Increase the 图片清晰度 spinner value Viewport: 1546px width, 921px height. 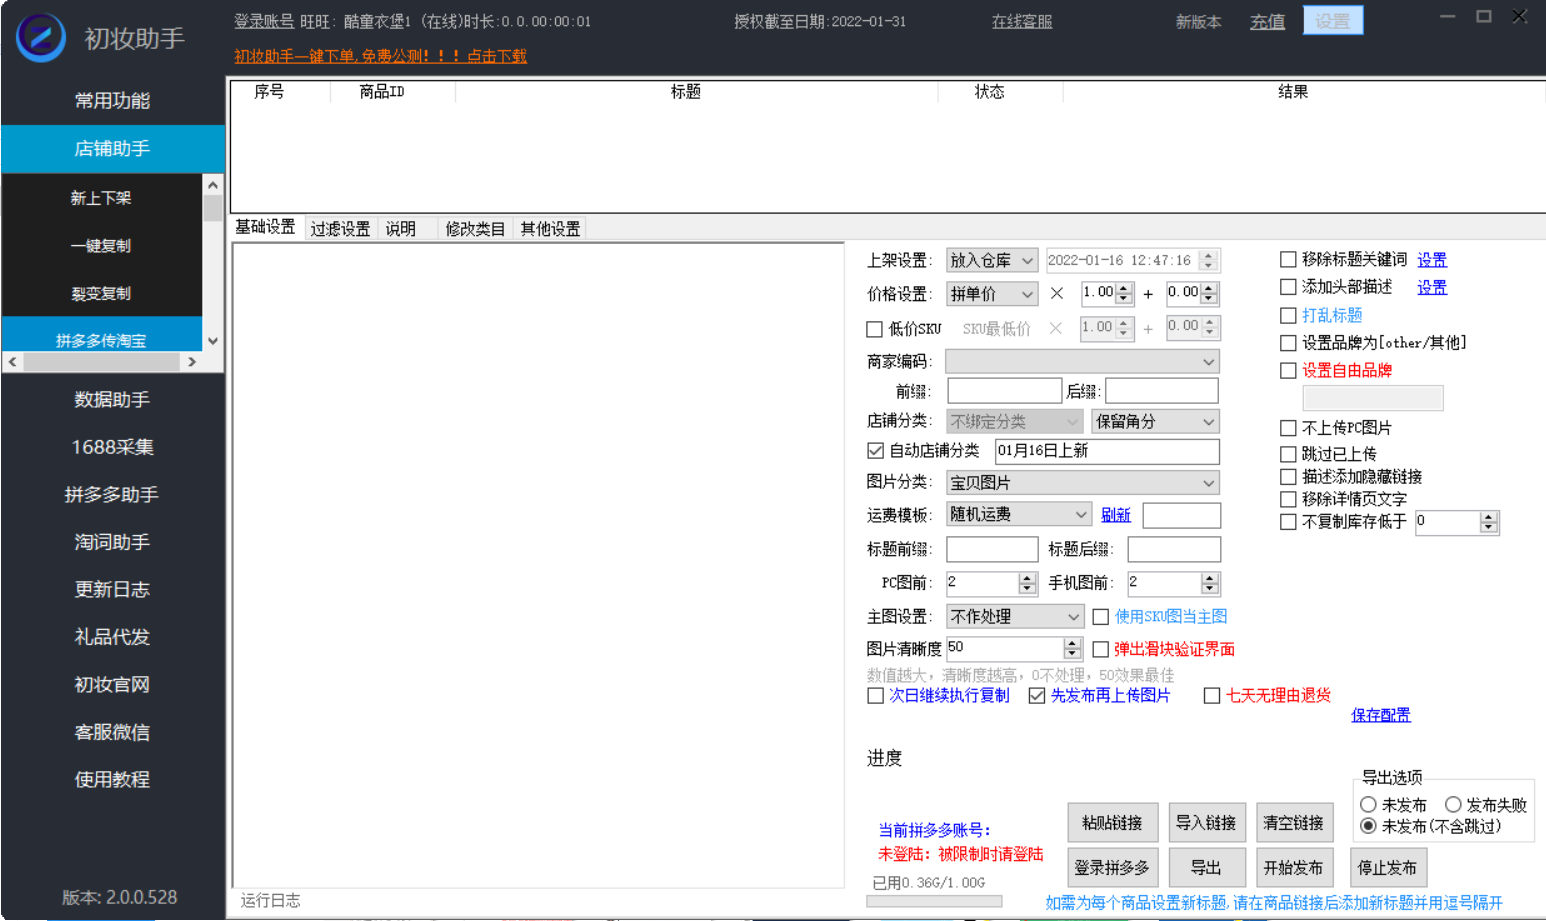pos(1073,643)
